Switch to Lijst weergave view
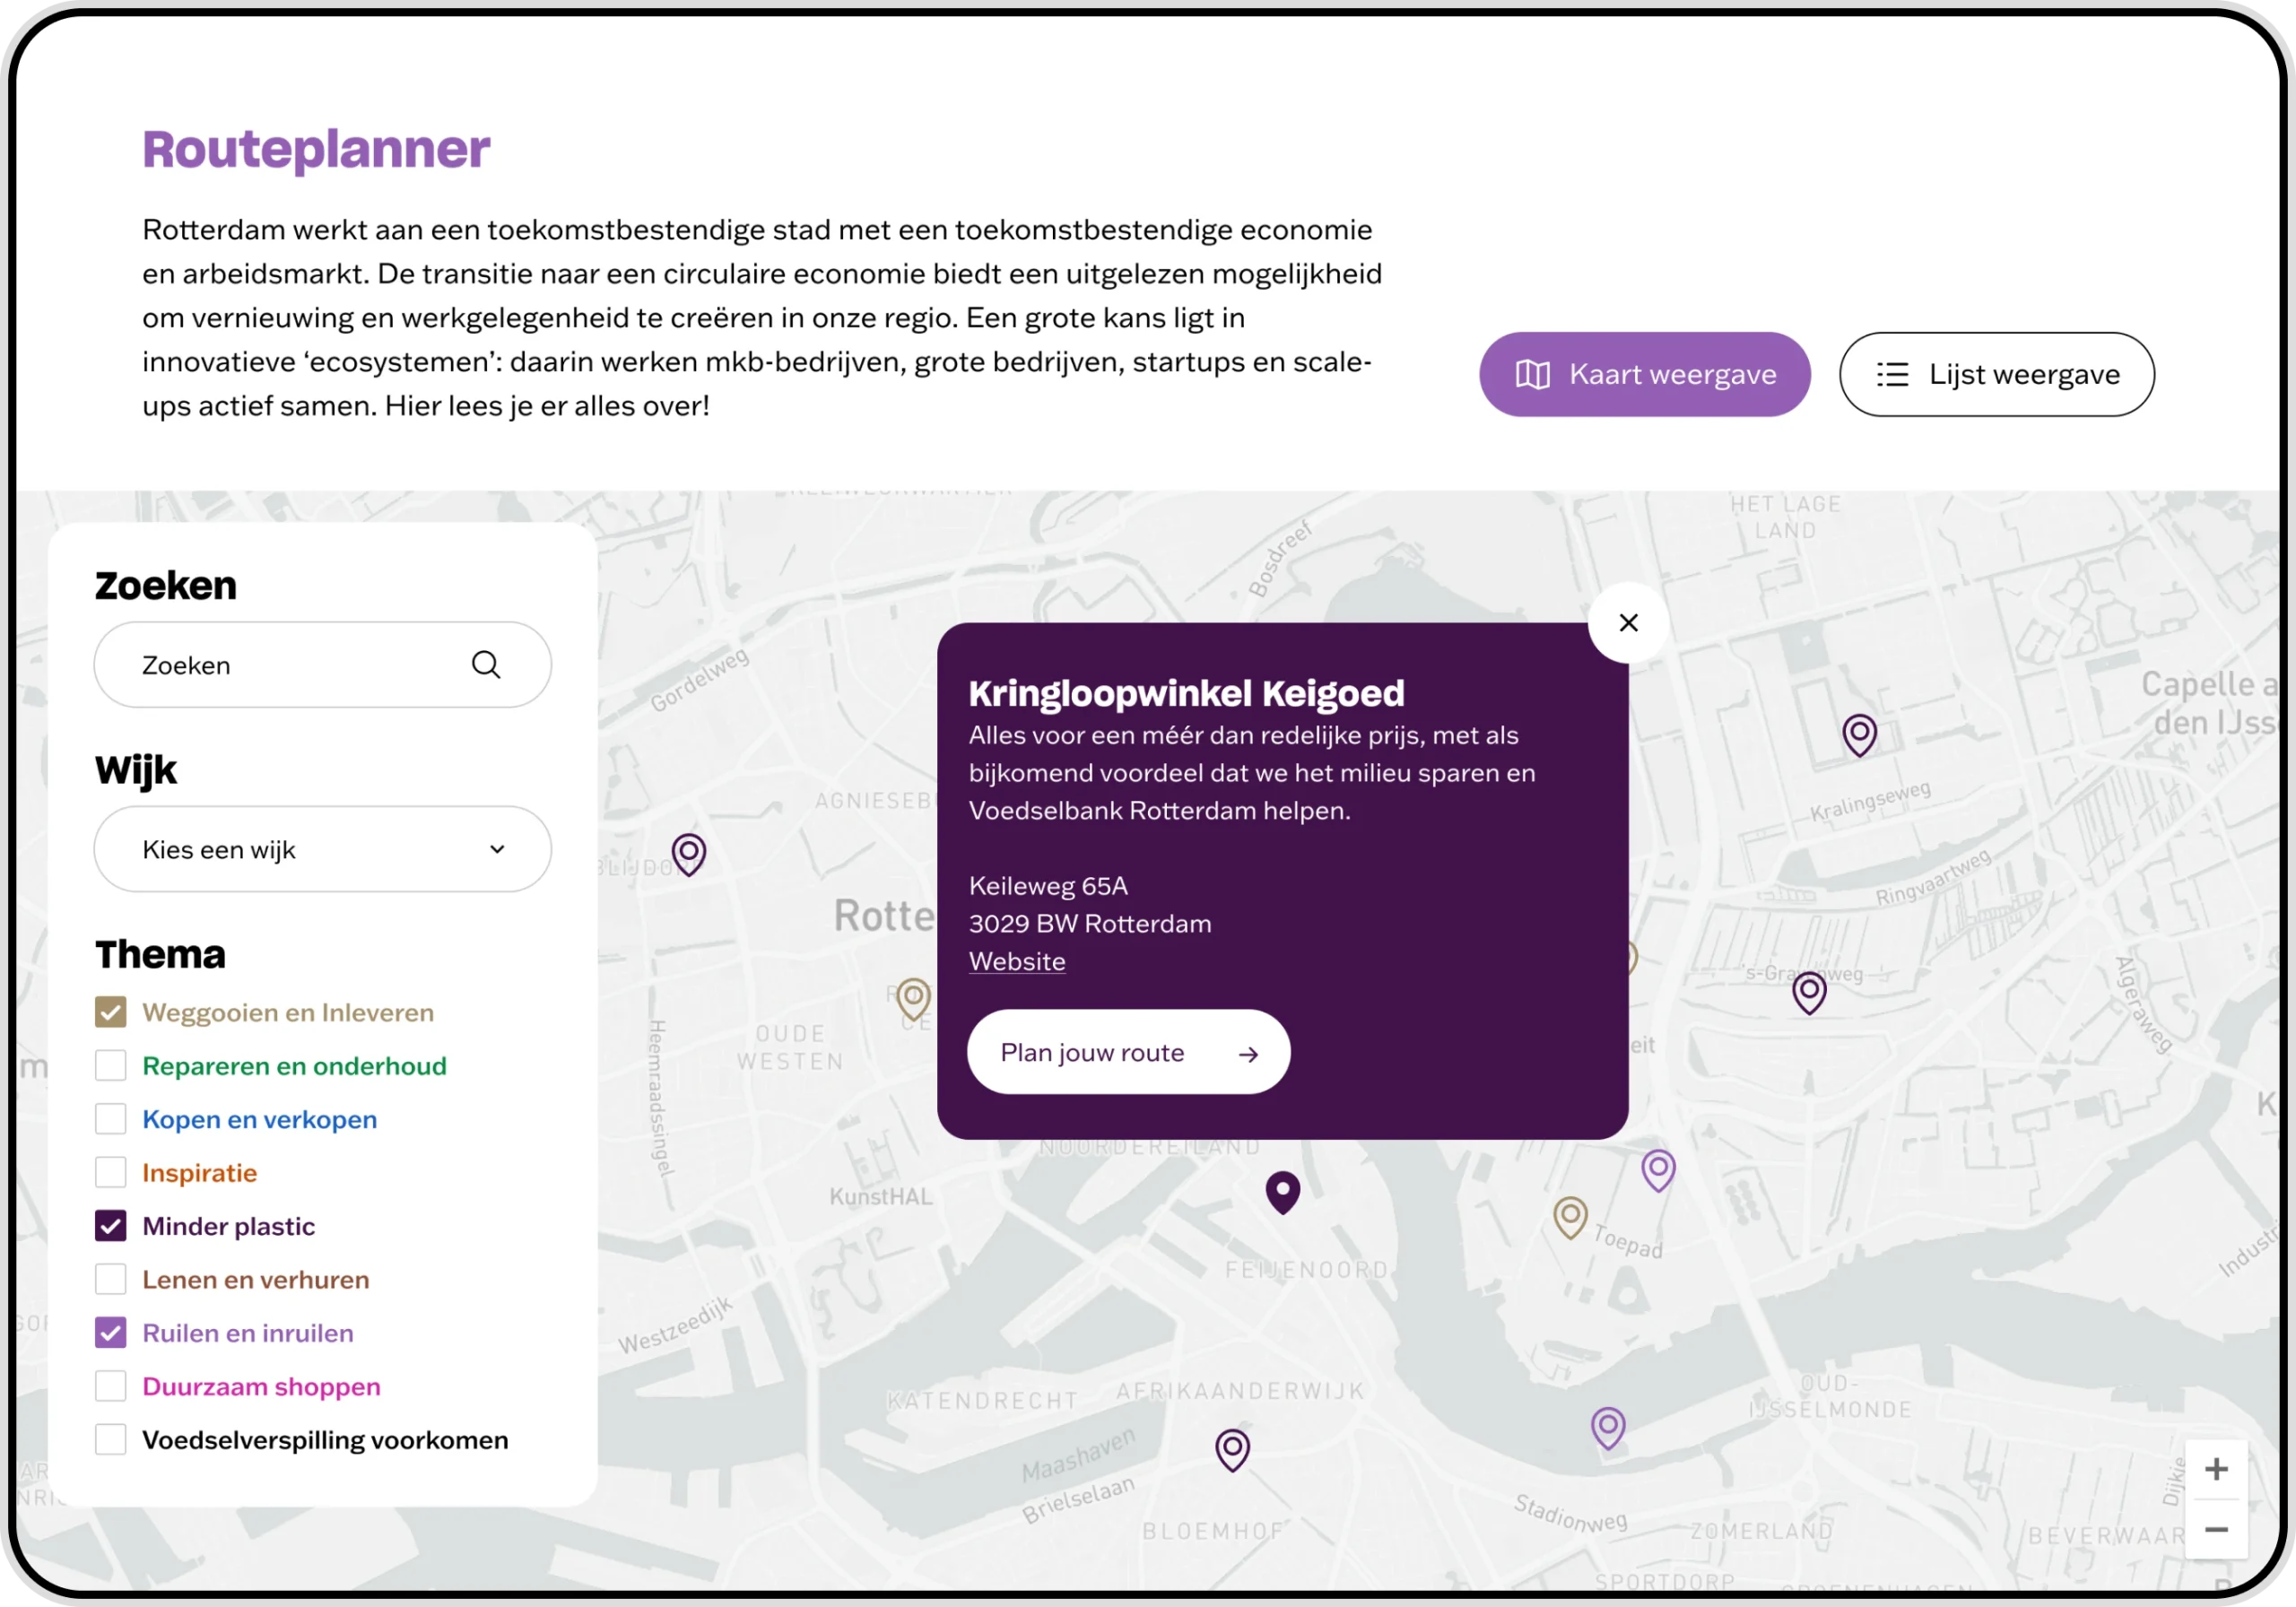 pos(1997,374)
